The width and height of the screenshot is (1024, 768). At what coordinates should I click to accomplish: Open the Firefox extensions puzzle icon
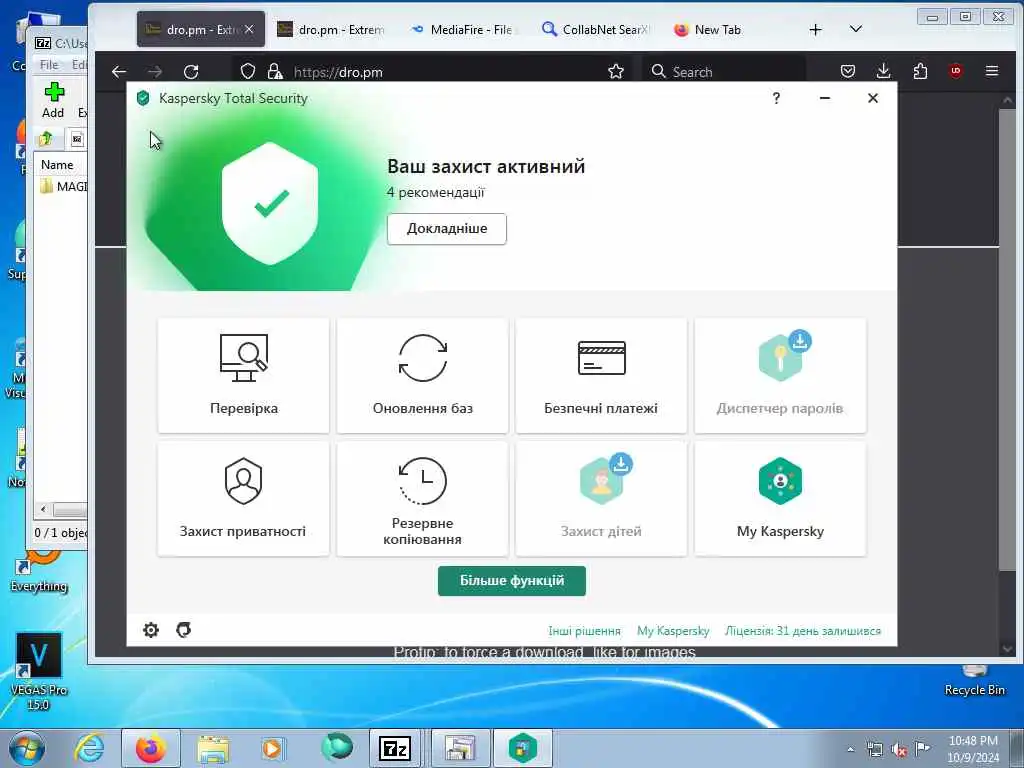click(x=920, y=71)
